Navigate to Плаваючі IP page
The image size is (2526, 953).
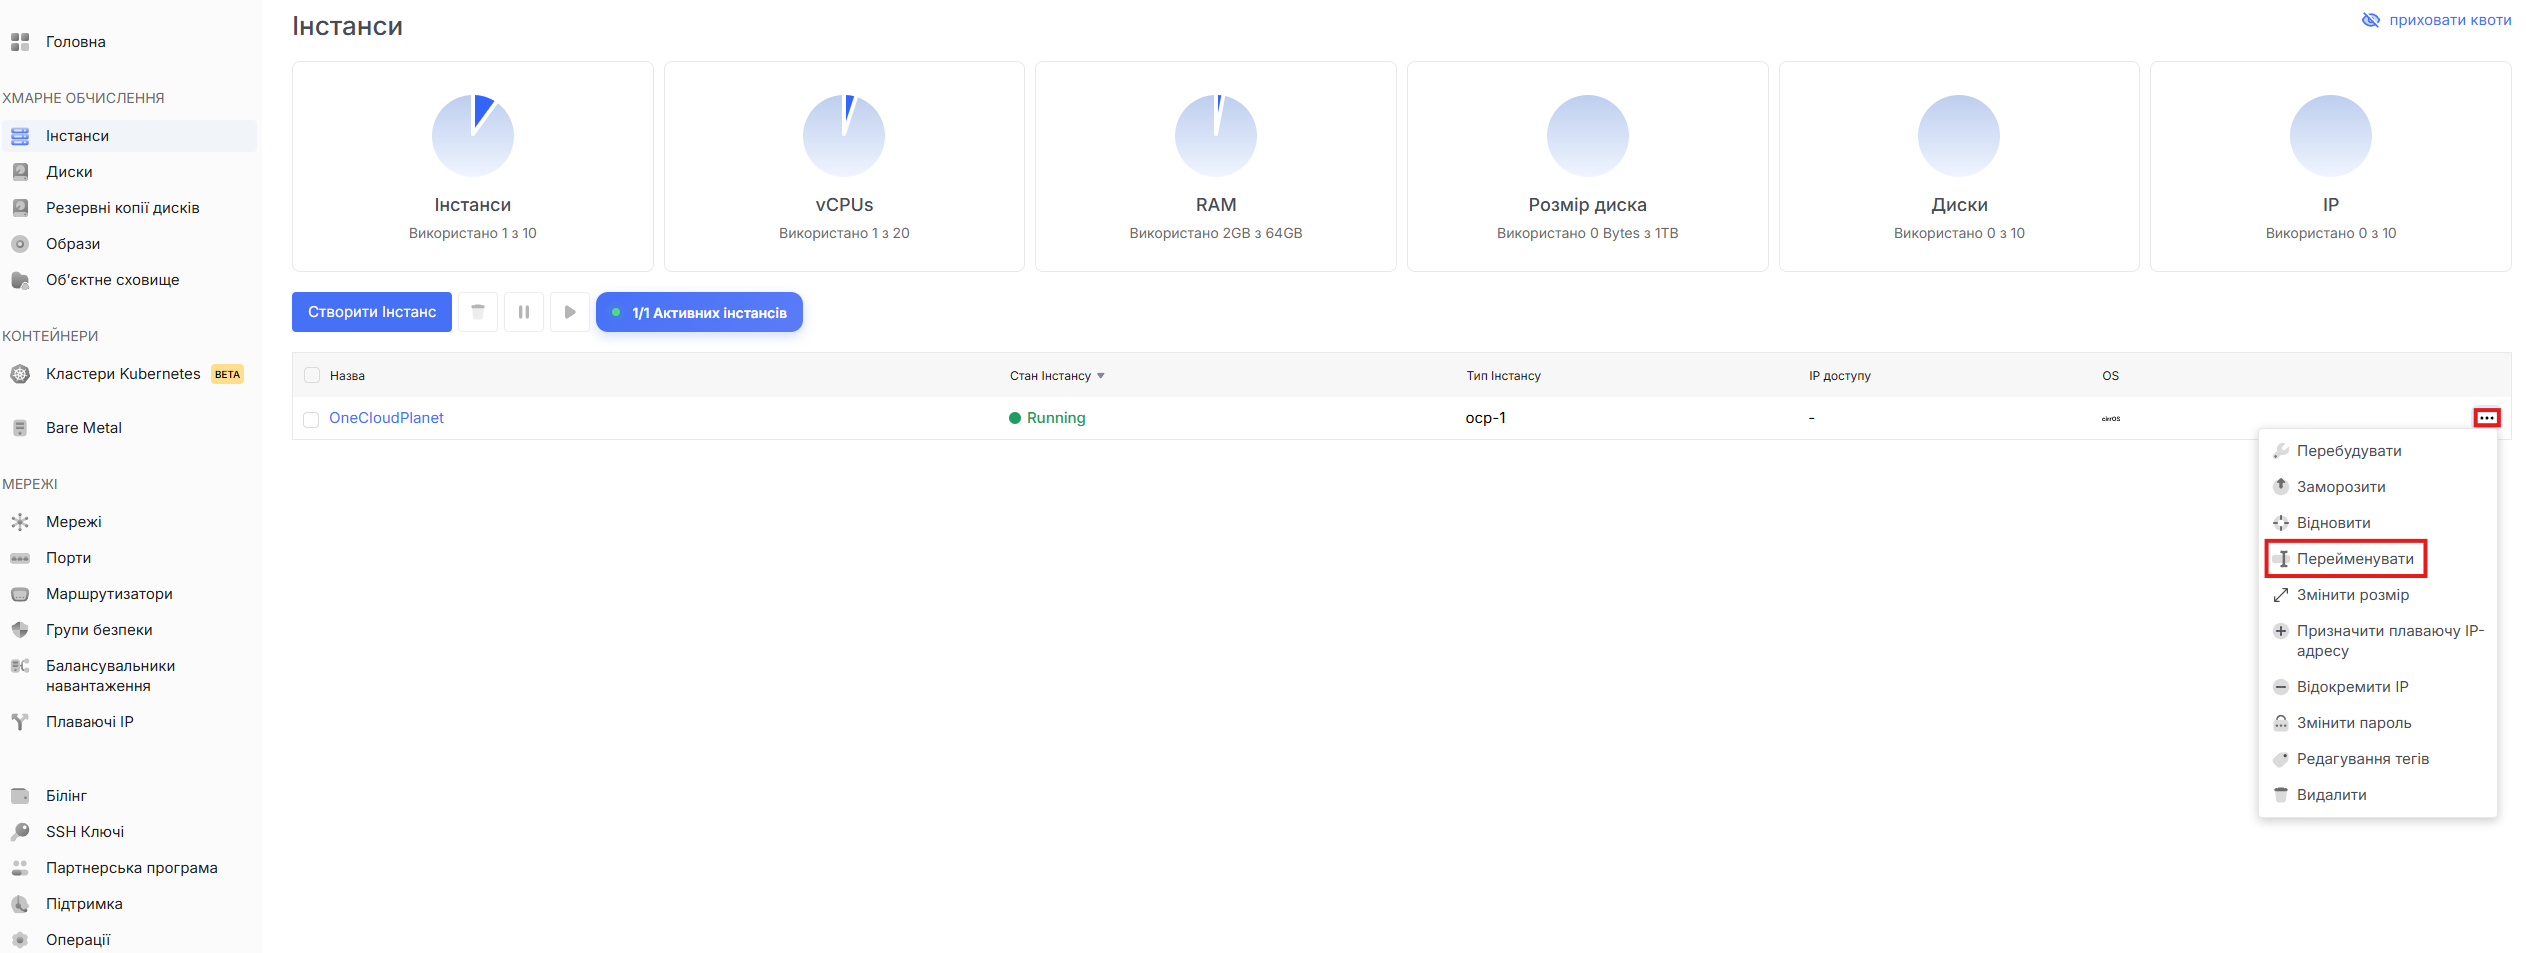click(x=89, y=722)
